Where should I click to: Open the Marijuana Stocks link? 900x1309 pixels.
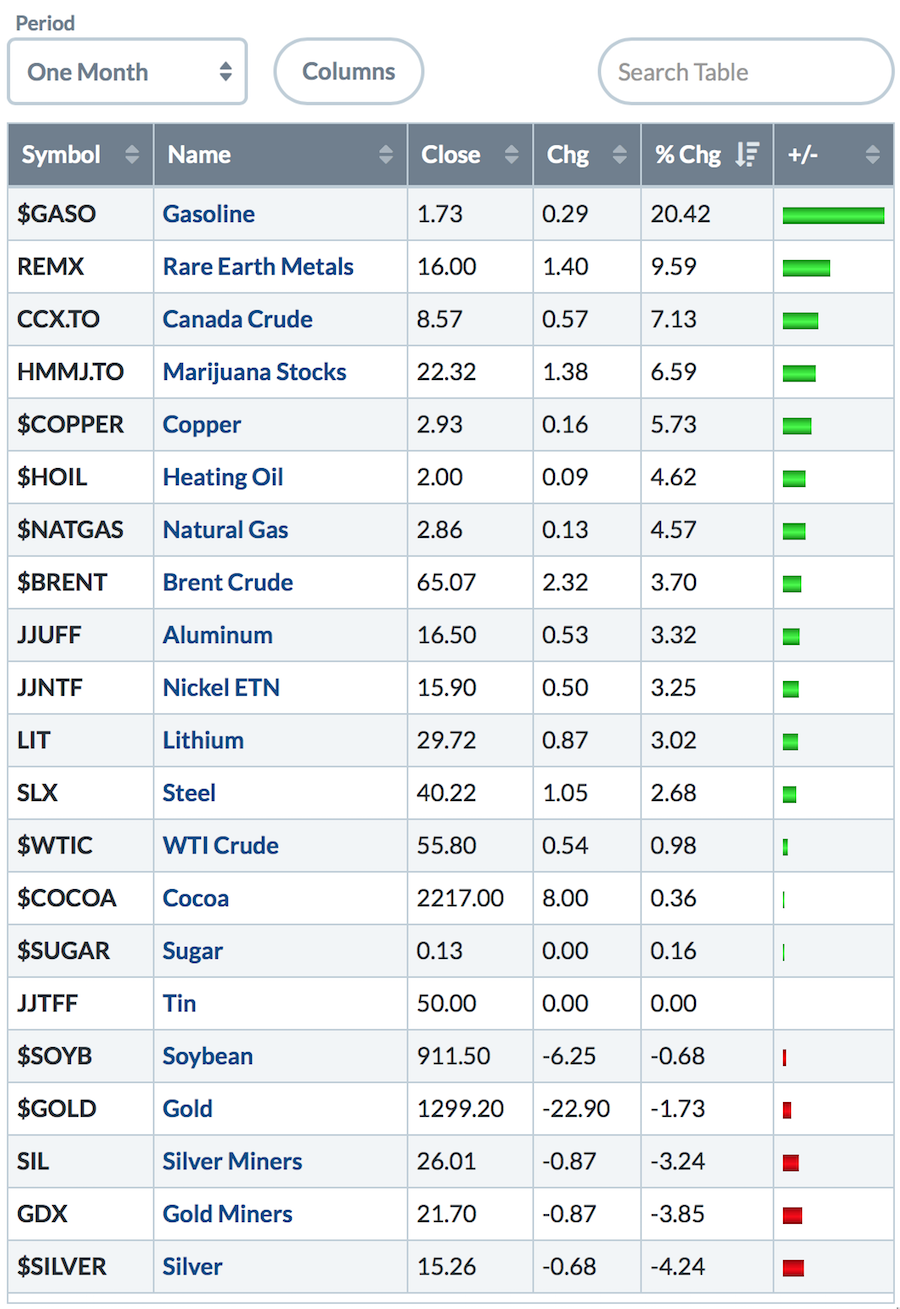[255, 372]
